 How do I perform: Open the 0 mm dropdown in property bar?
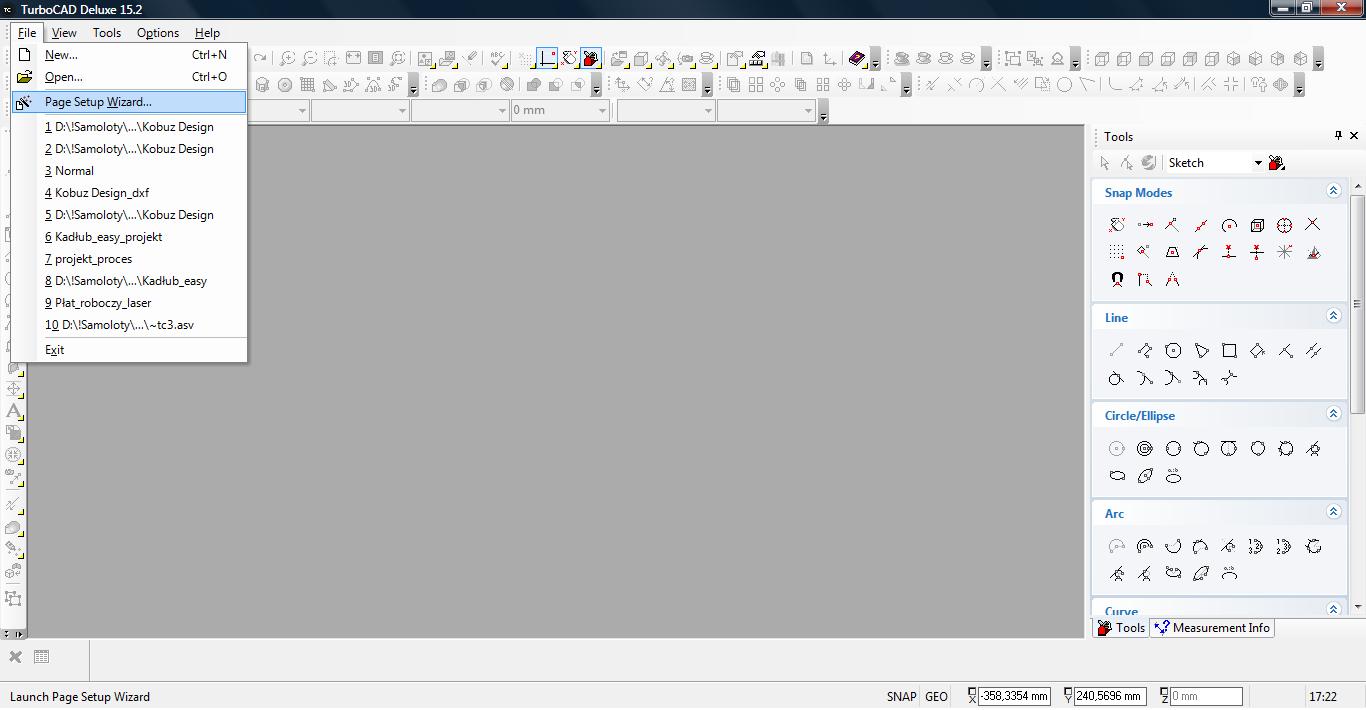pyautogui.click(x=602, y=111)
